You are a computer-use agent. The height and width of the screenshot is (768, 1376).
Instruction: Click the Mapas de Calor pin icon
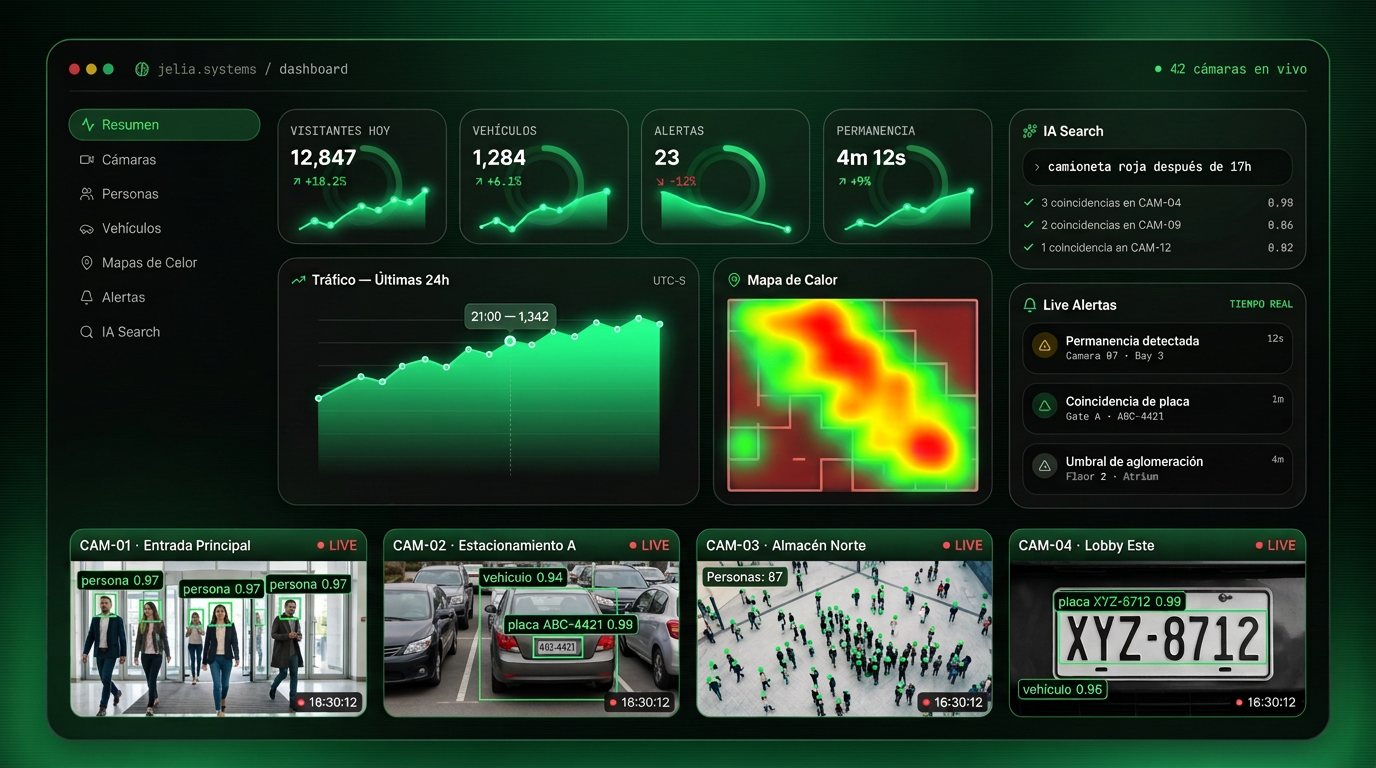87,263
